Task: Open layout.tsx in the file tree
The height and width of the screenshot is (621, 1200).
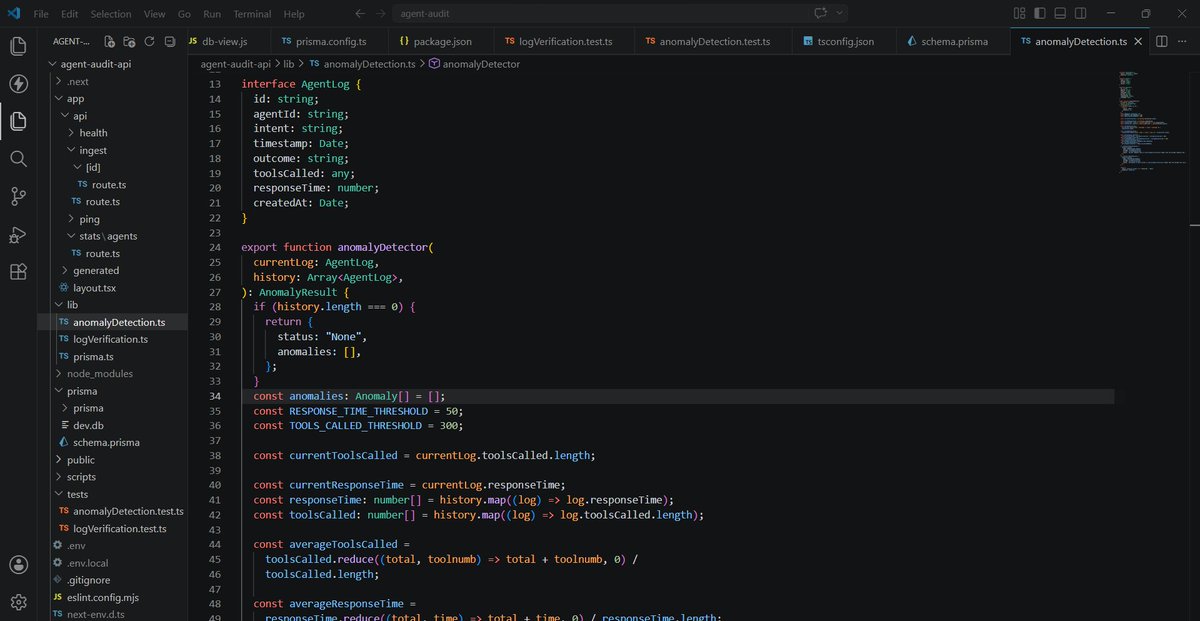Action: [x=110, y=288]
